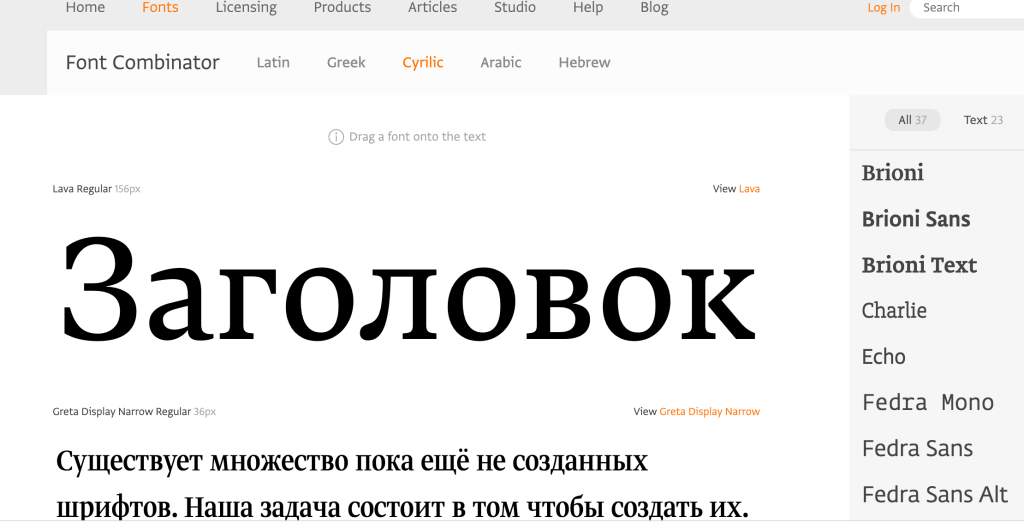The width and height of the screenshot is (1024, 523).
Task: Select the Hebrew script tab
Action: coord(584,62)
